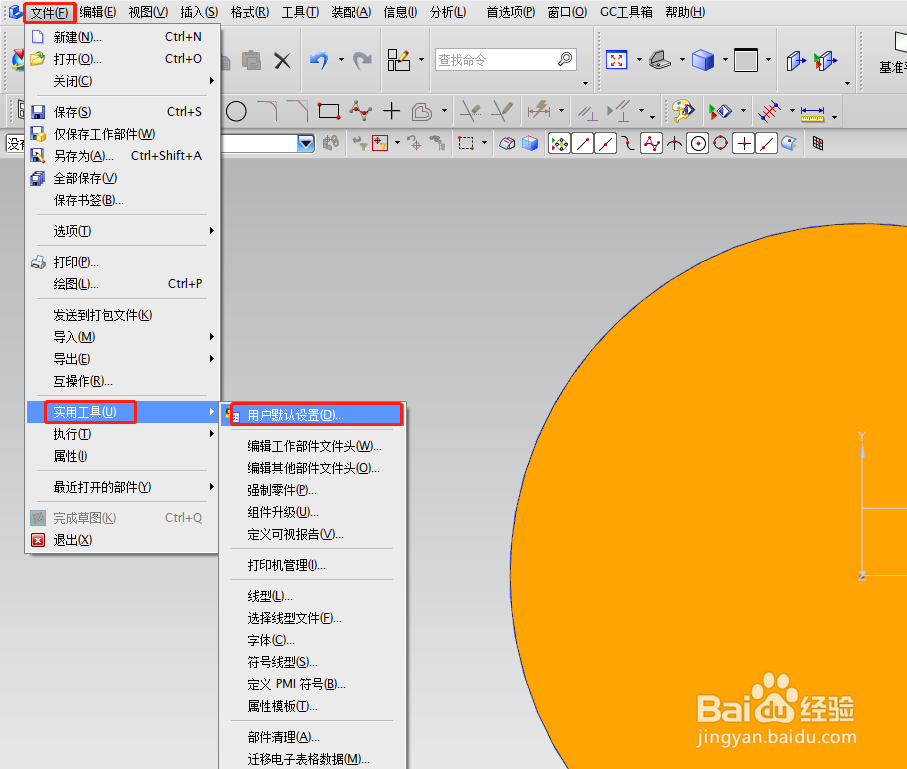Image resolution: width=907 pixels, height=769 pixels.
Task: Click 保存(S) menu entry
Action: (123, 112)
